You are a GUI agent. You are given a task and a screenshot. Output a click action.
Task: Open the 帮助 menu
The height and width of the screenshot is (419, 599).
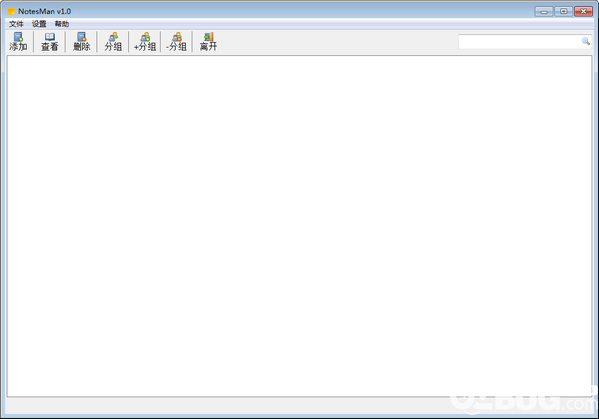point(62,24)
